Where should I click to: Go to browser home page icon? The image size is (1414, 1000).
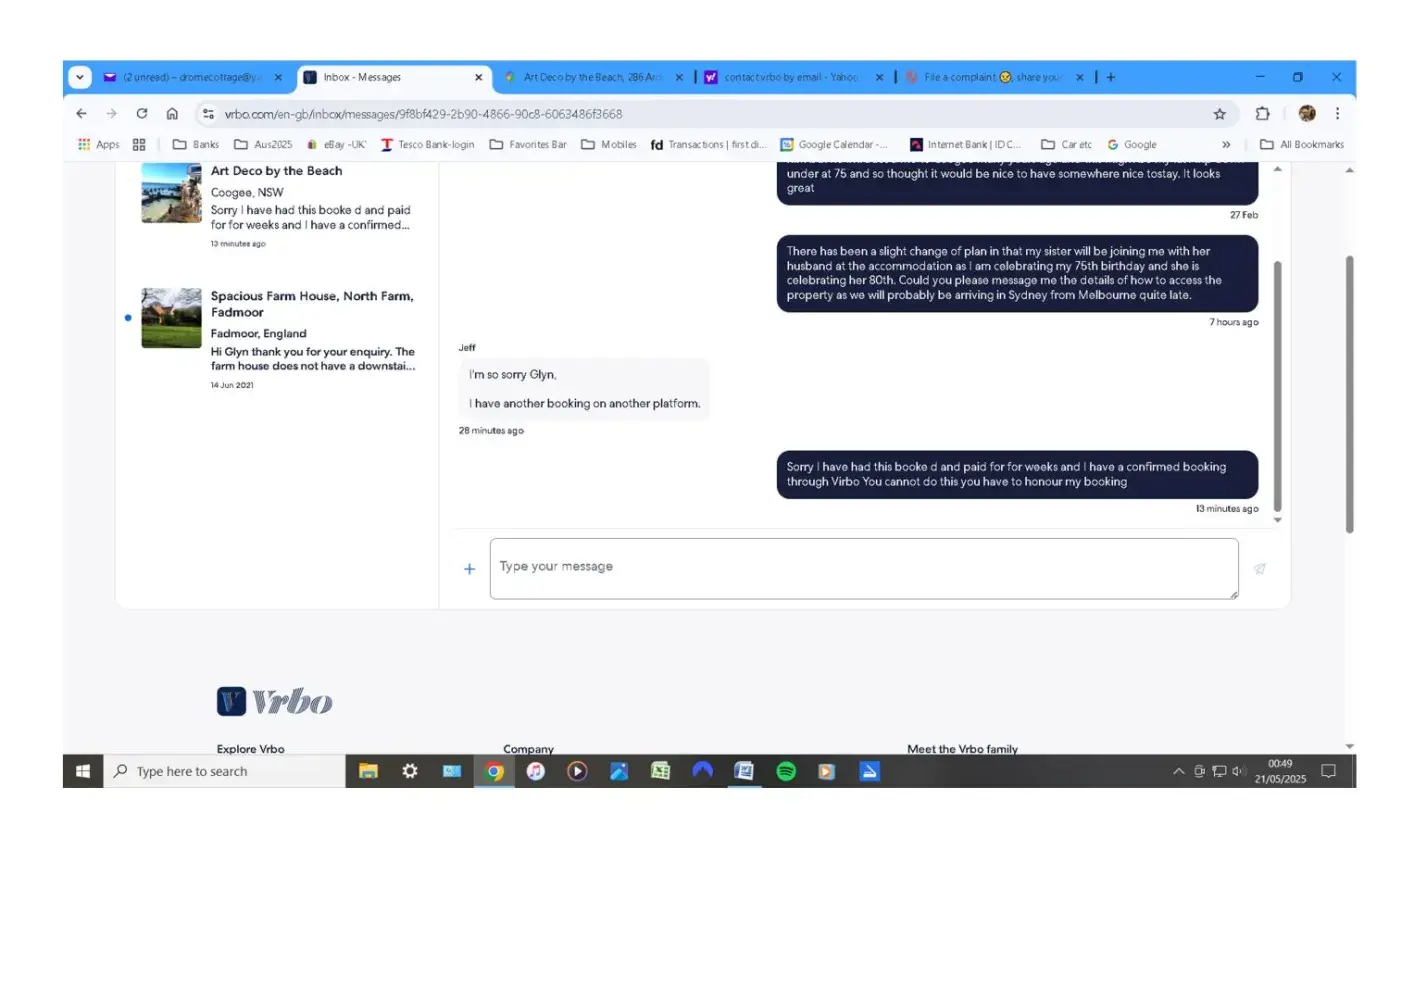(172, 114)
